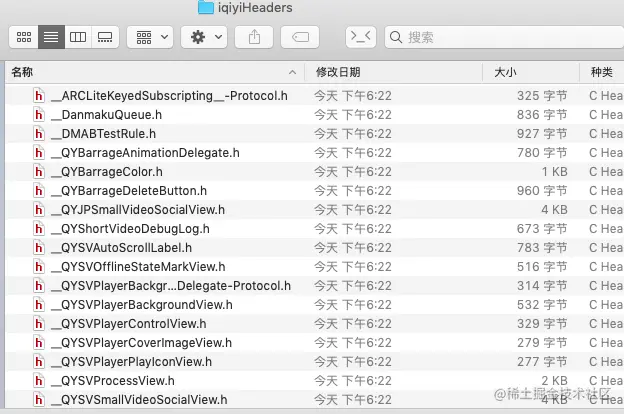Click header file icon of __QYBarrageAnimationDelegate.h
624x414 pixels.
click(x=39, y=153)
